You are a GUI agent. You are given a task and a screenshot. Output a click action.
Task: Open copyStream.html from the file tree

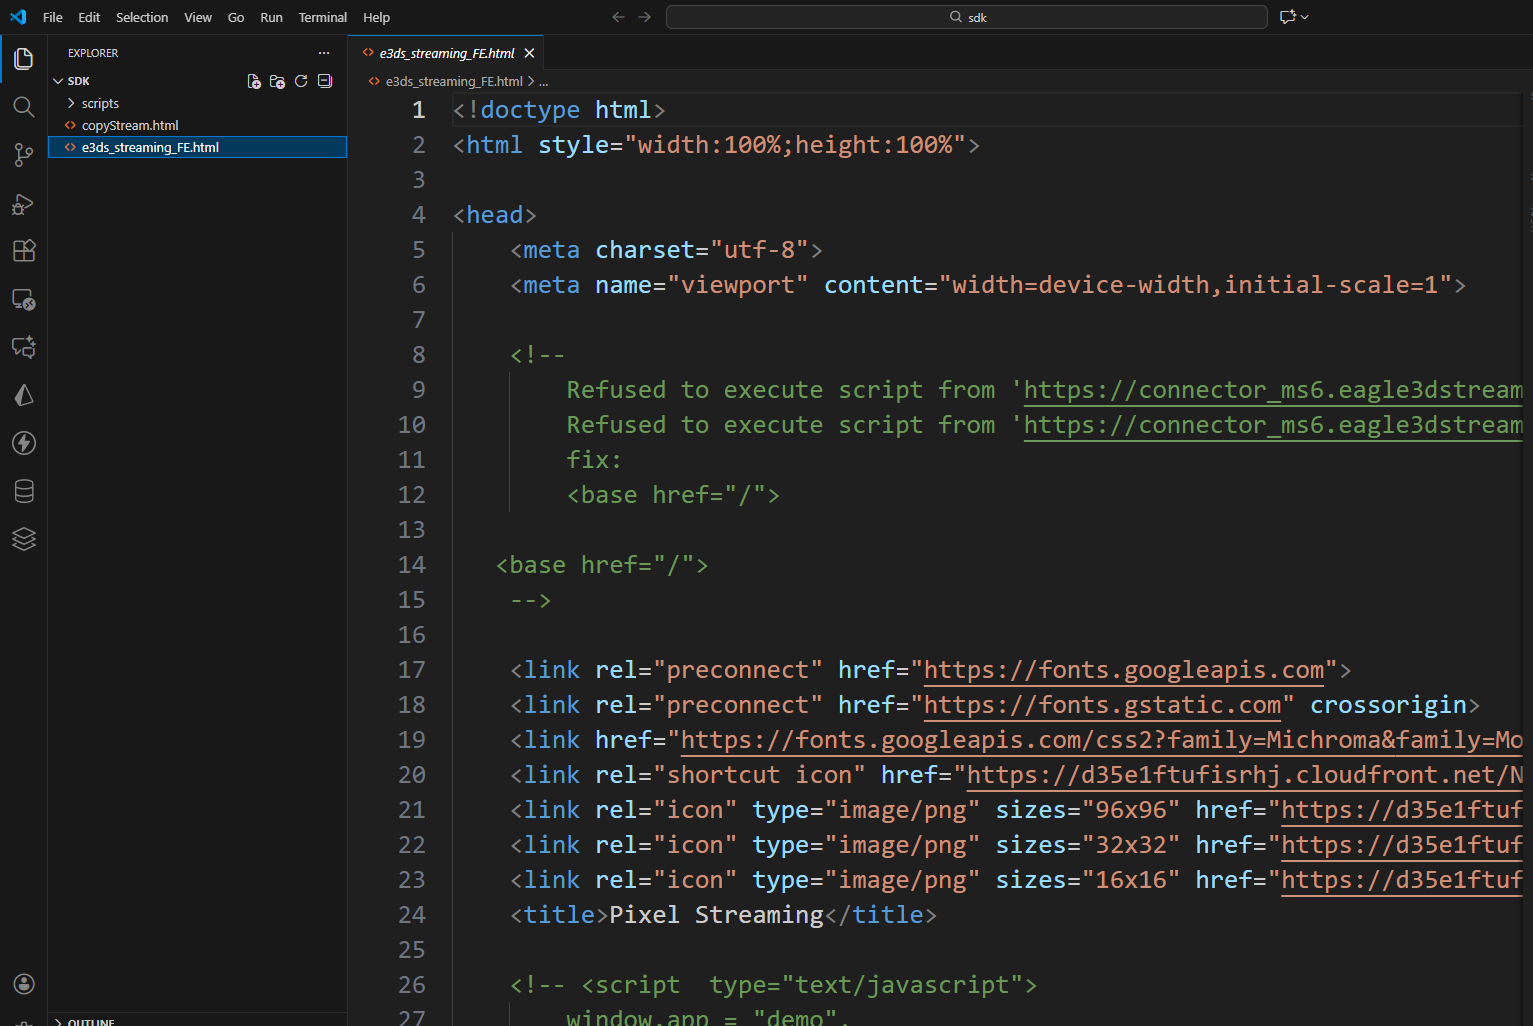click(130, 125)
